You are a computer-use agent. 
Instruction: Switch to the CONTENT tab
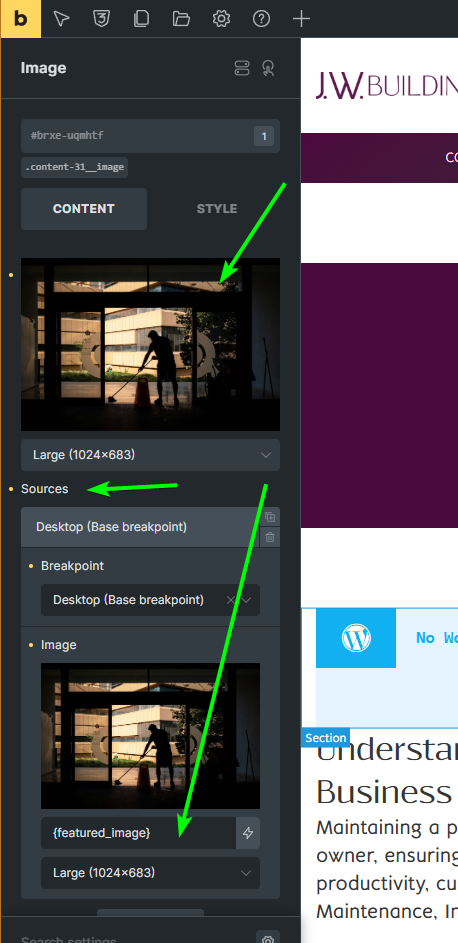(x=84, y=209)
